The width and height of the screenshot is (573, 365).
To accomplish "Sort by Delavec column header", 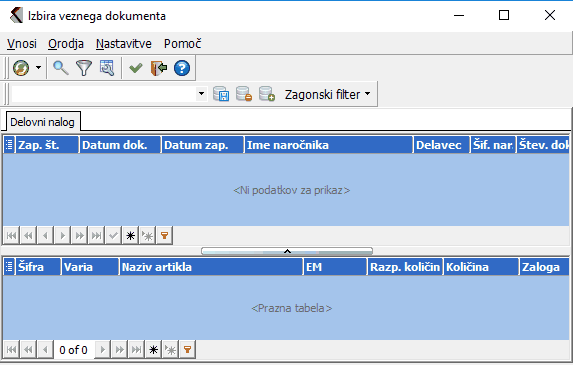I will (441, 145).
